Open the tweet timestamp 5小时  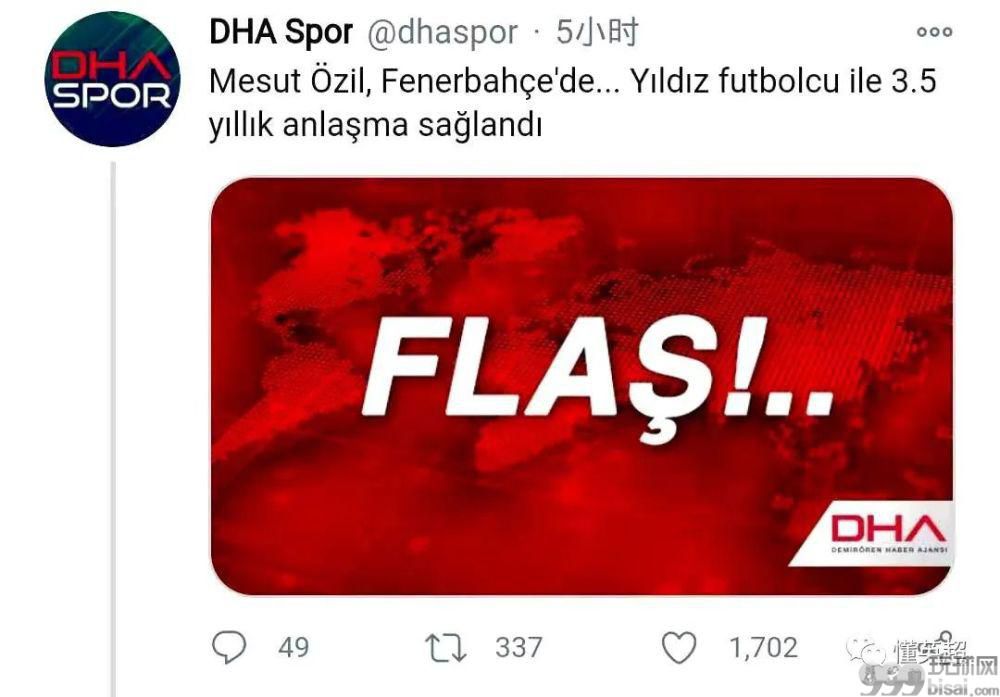point(596,32)
